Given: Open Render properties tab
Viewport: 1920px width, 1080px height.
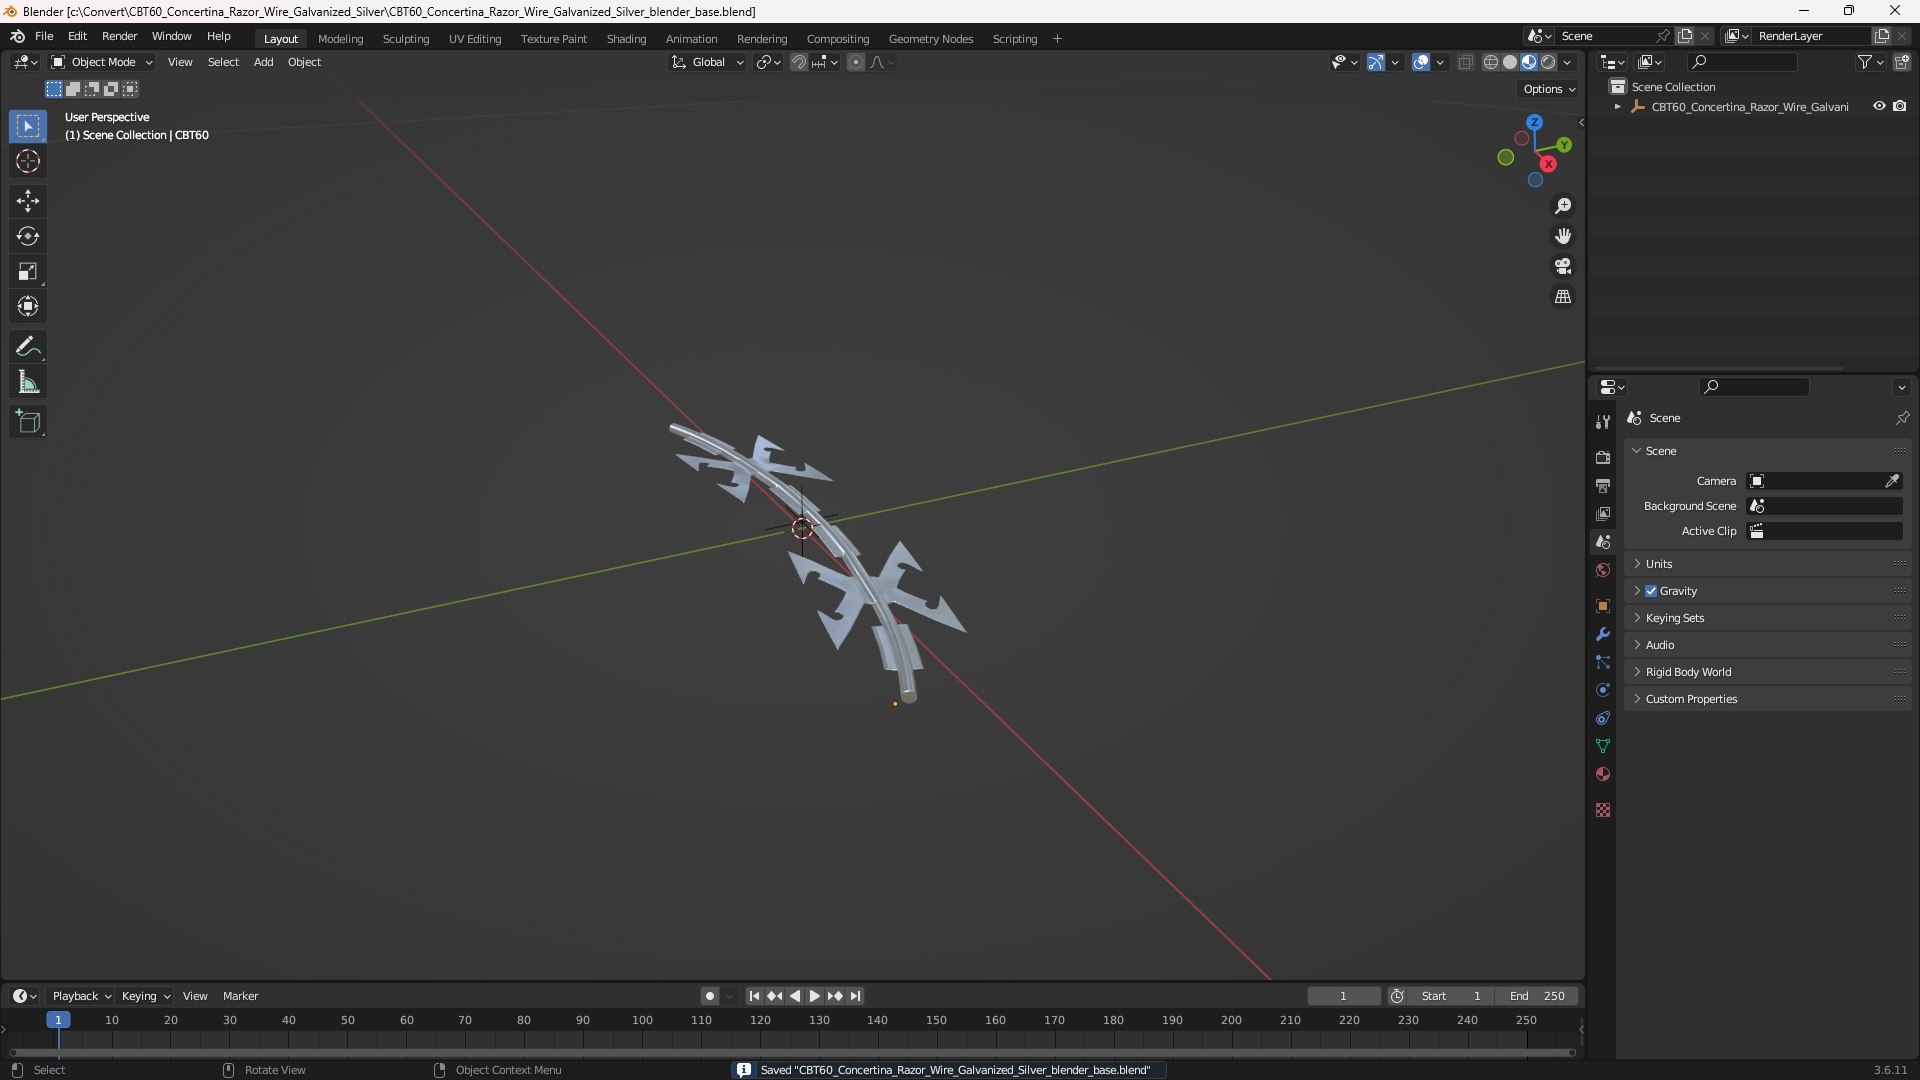Looking at the screenshot, I should point(1603,457).
